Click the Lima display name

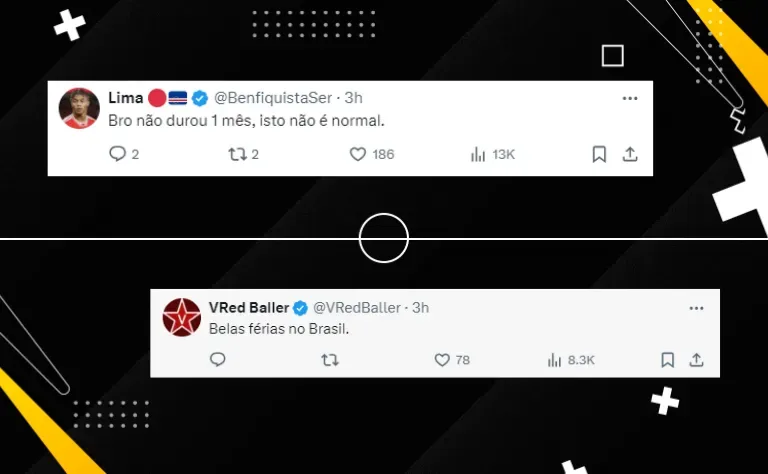point(125,98)
